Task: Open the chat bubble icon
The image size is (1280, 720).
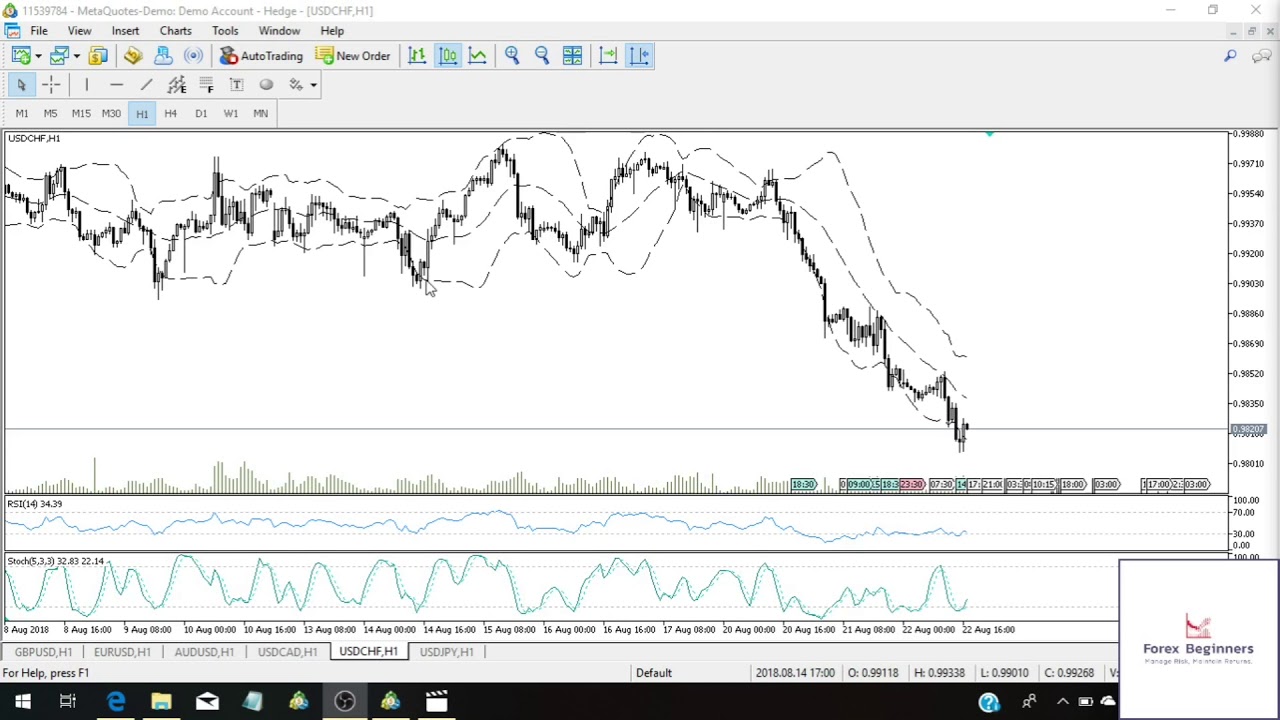Action: (1261, 56)
